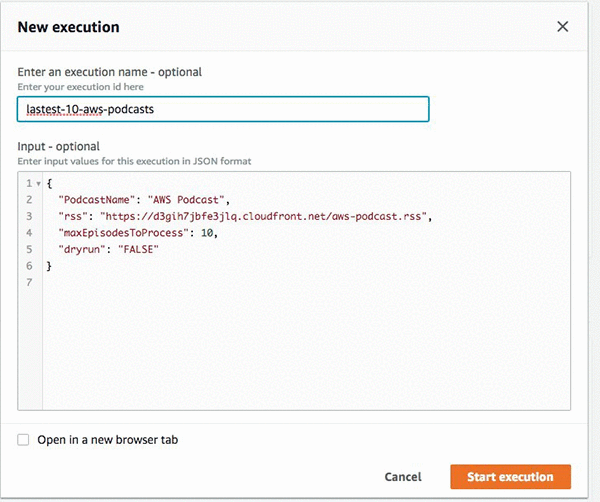Click line number 2 in the gutter

click(28, 200)
